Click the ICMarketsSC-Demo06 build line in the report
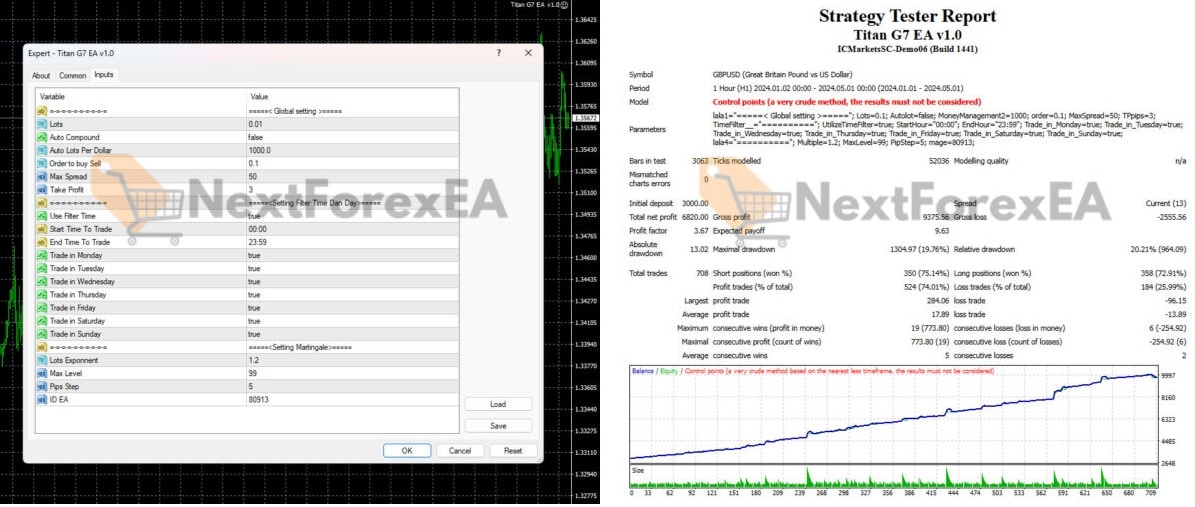The image size is (1195, 507). point(907,49)
